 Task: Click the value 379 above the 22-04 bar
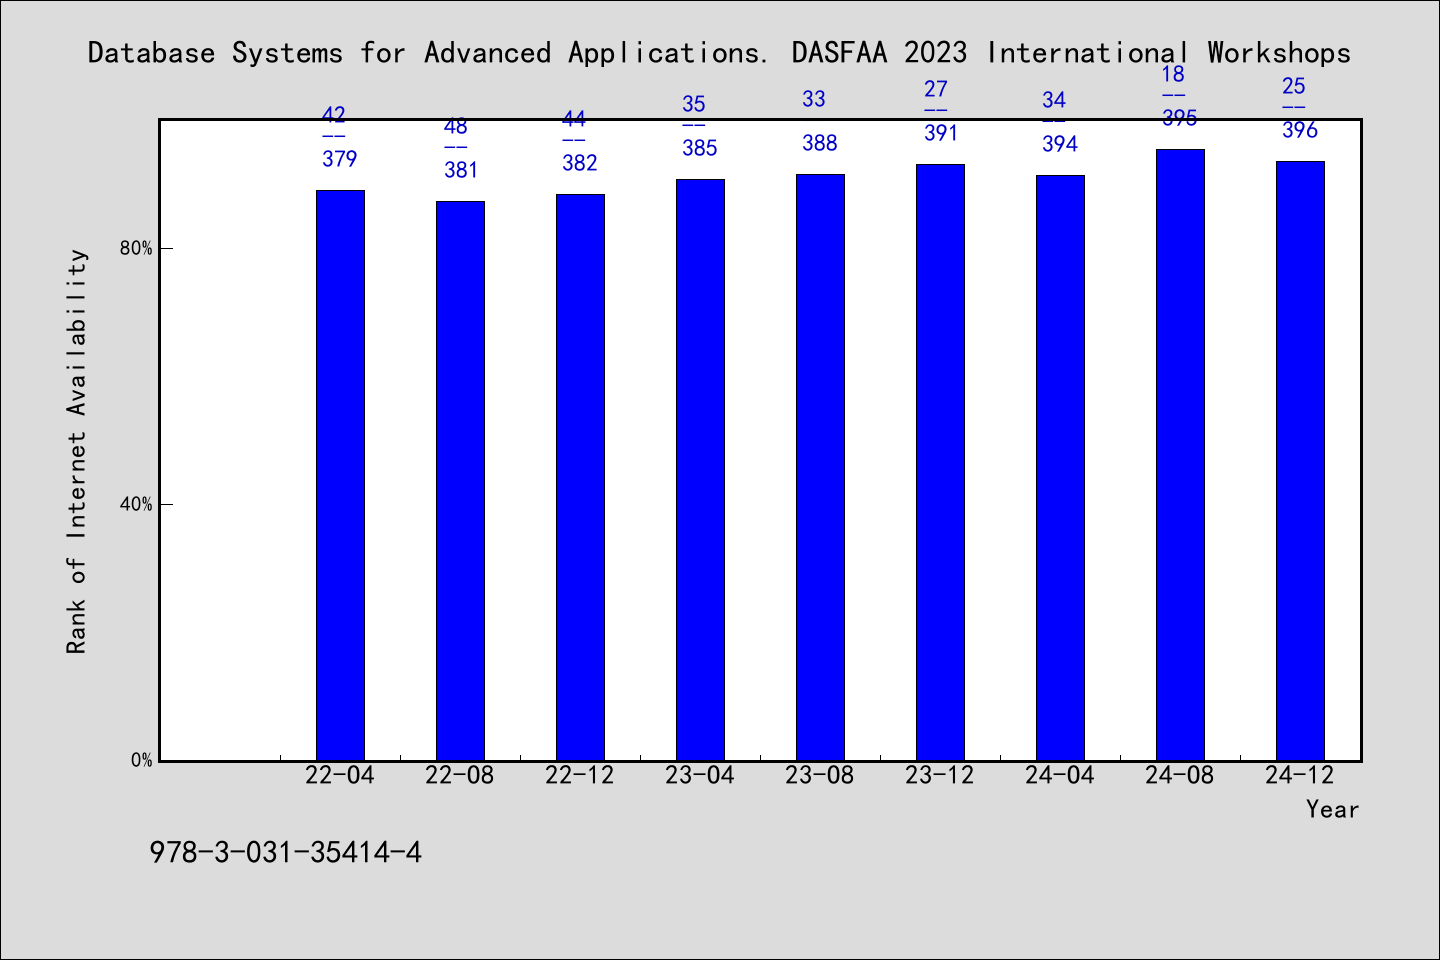(340, 158)
